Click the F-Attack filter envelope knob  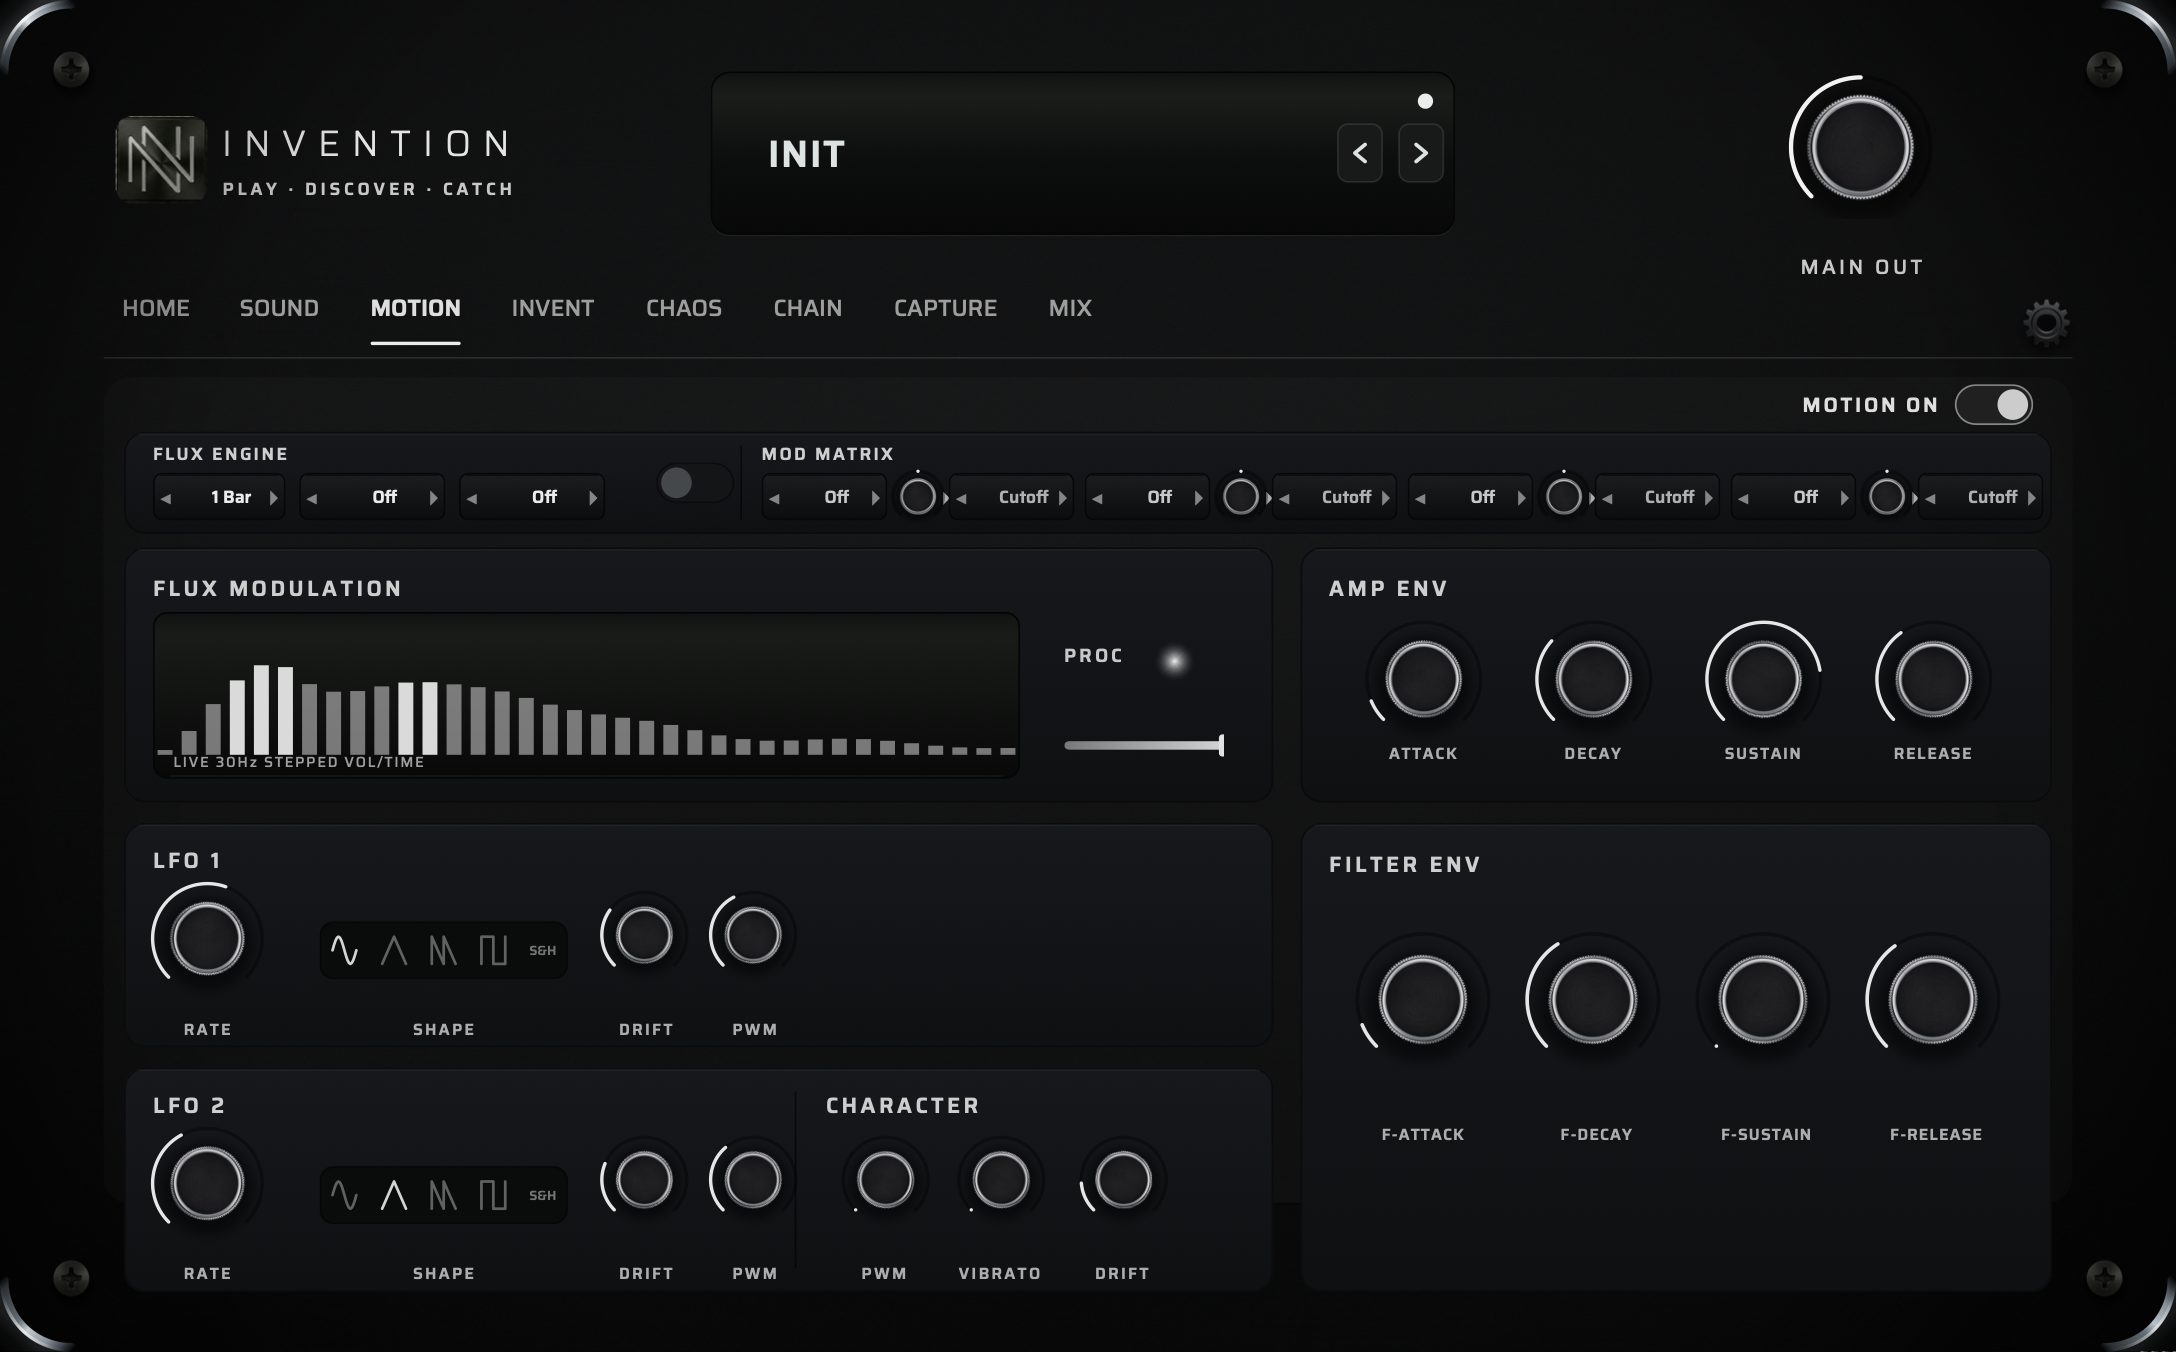tap(1422, 1000)
